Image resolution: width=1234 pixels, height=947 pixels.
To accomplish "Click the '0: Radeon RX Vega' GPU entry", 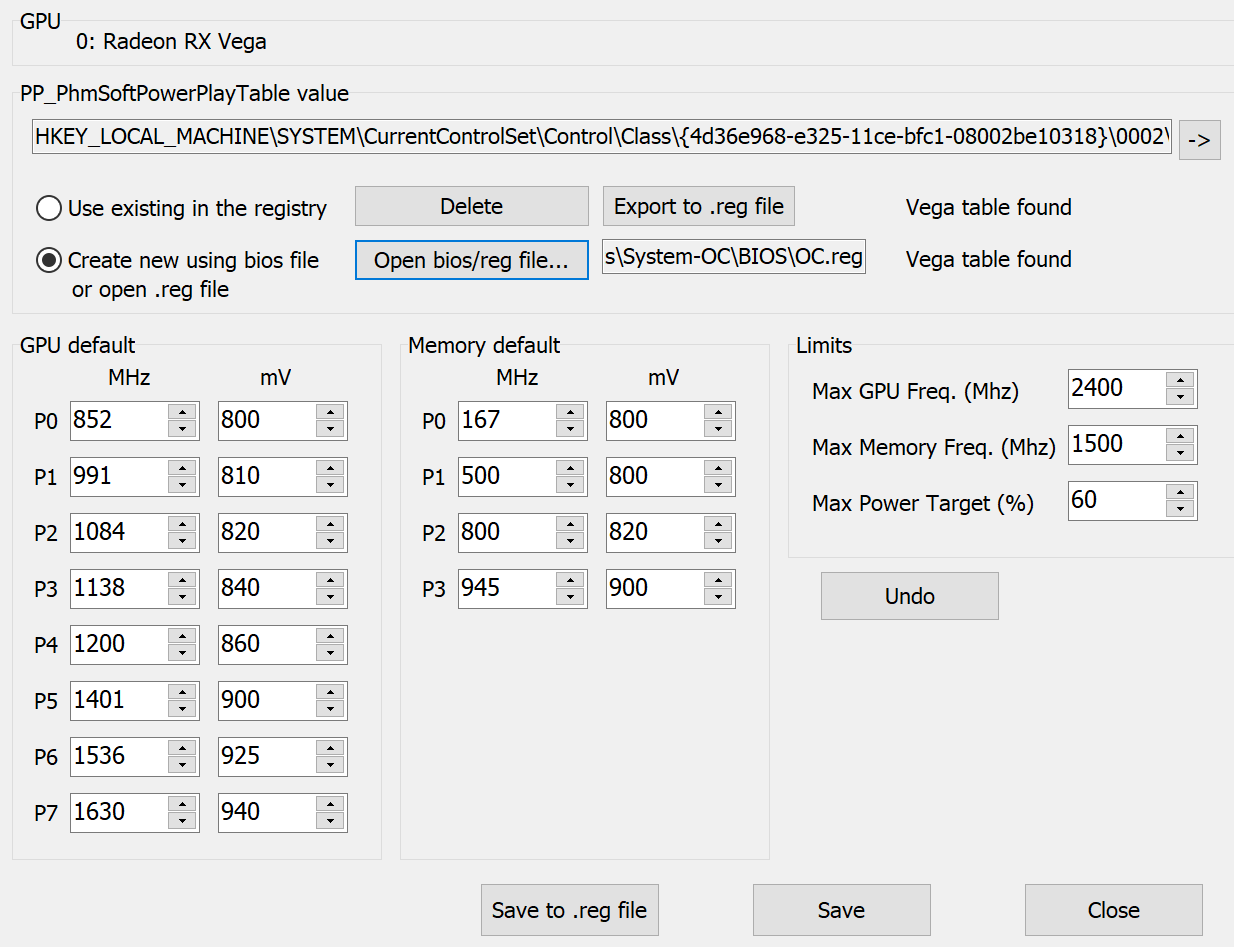I will [171, 42].
